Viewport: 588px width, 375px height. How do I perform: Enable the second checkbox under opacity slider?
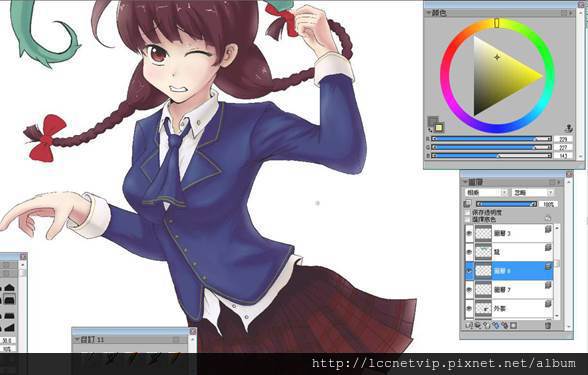coord(467,219)
